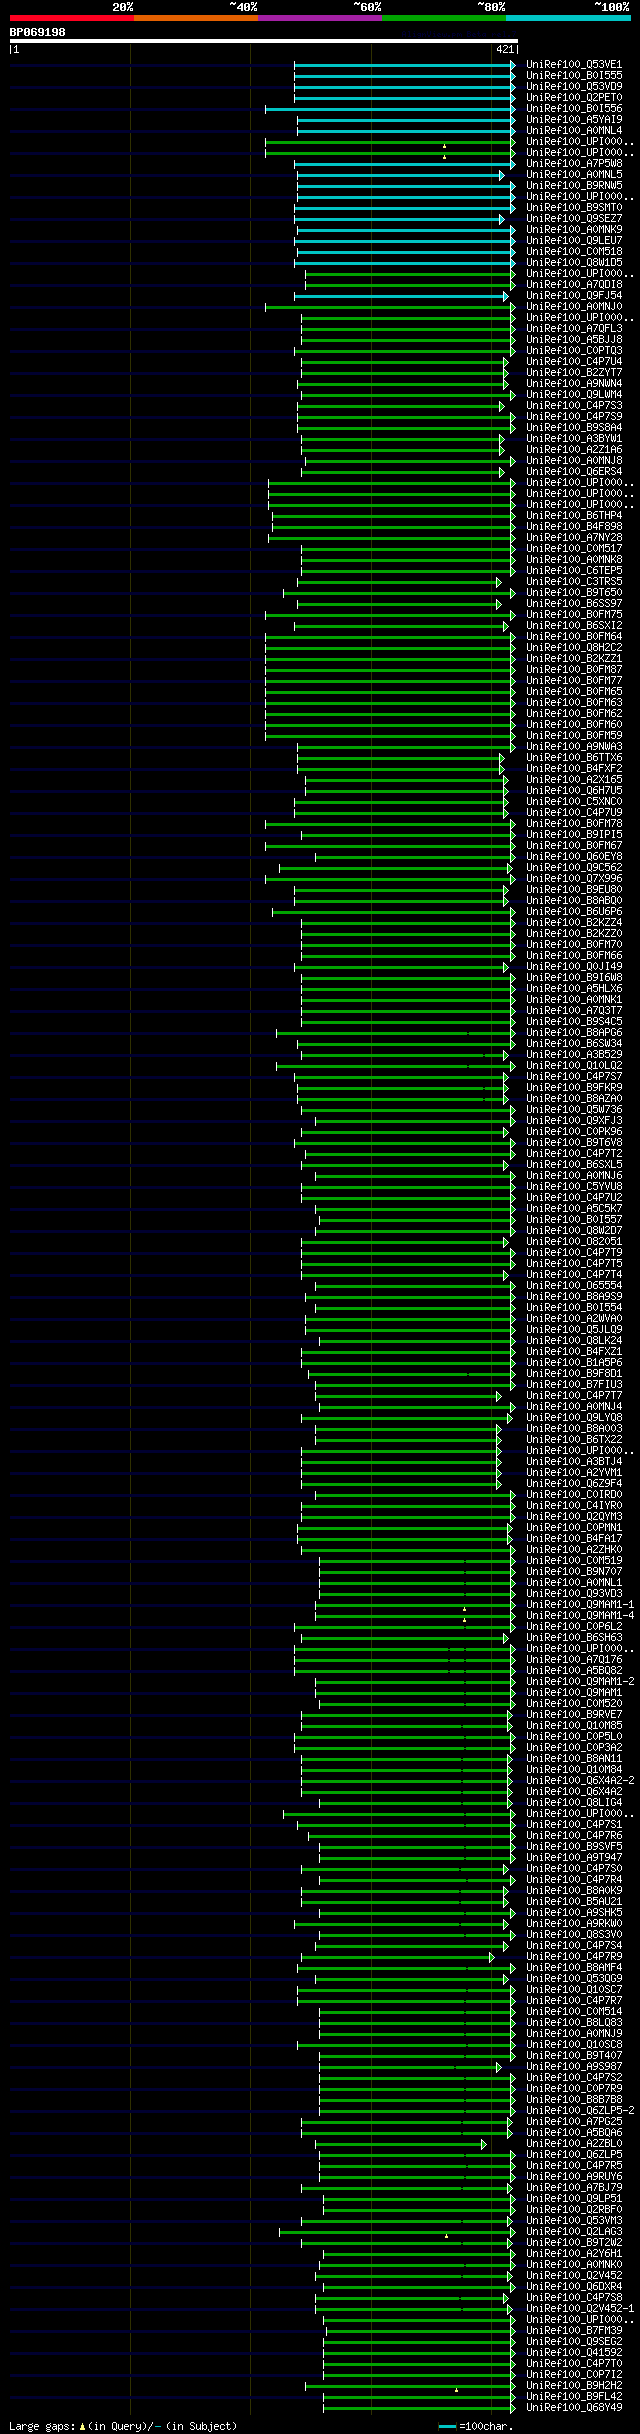Select the UniRef100_A5BJJ8 label
Viewport: 640px width, 2434px height.
pos(574,340)
